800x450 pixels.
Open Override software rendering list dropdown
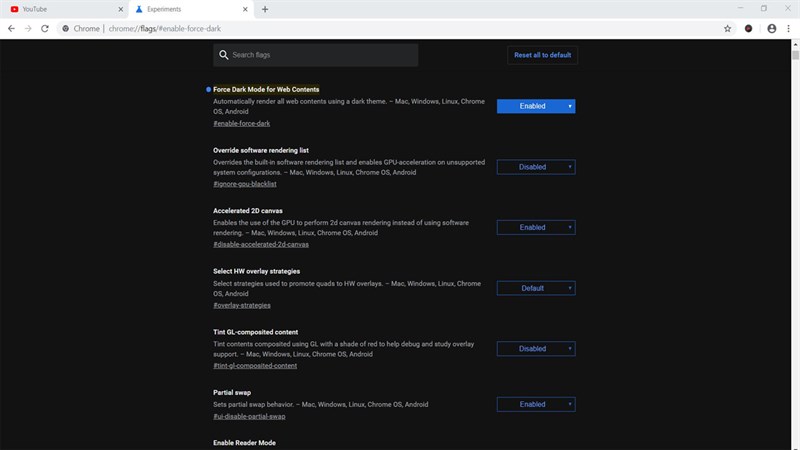pos(536,167)
